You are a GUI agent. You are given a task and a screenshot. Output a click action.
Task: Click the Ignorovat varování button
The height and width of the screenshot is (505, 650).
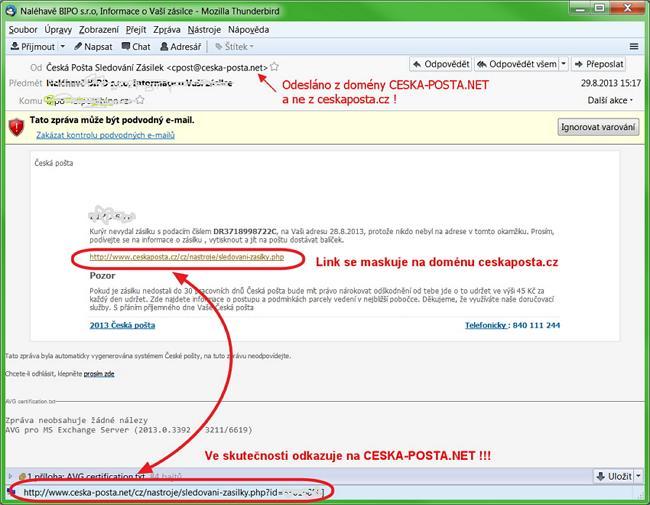598,127
